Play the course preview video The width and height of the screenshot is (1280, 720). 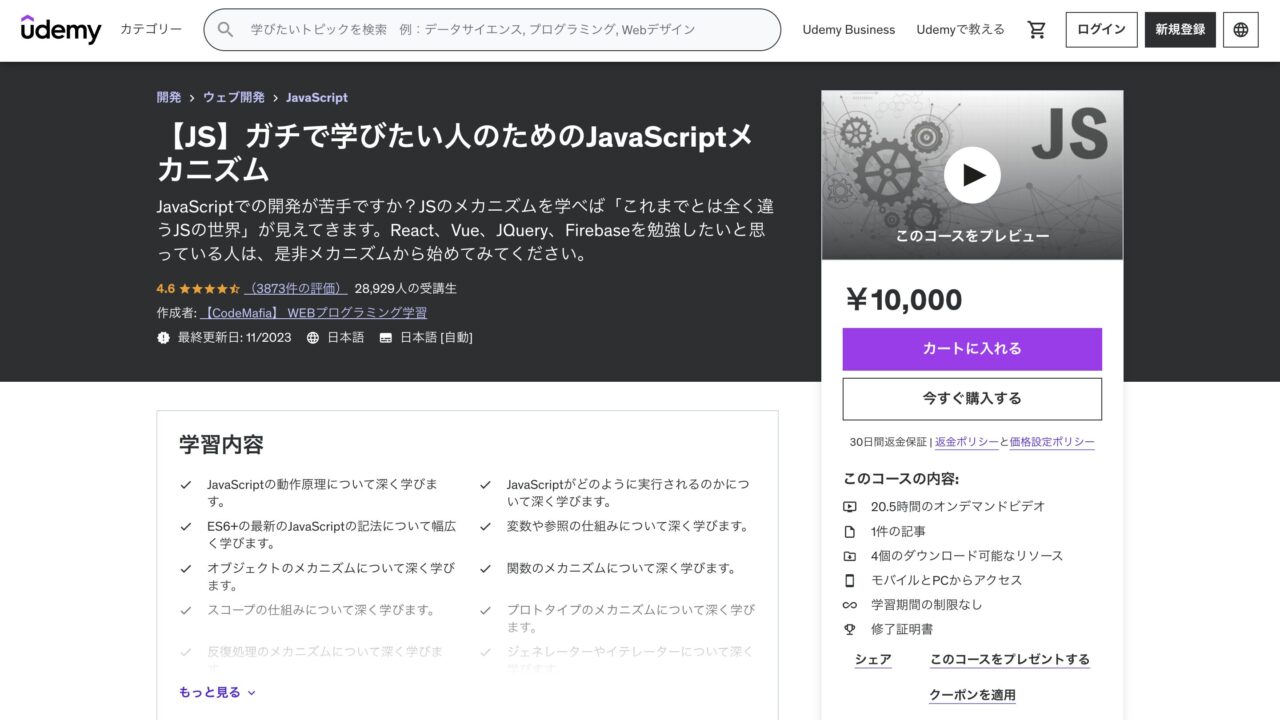pos(971,174)
